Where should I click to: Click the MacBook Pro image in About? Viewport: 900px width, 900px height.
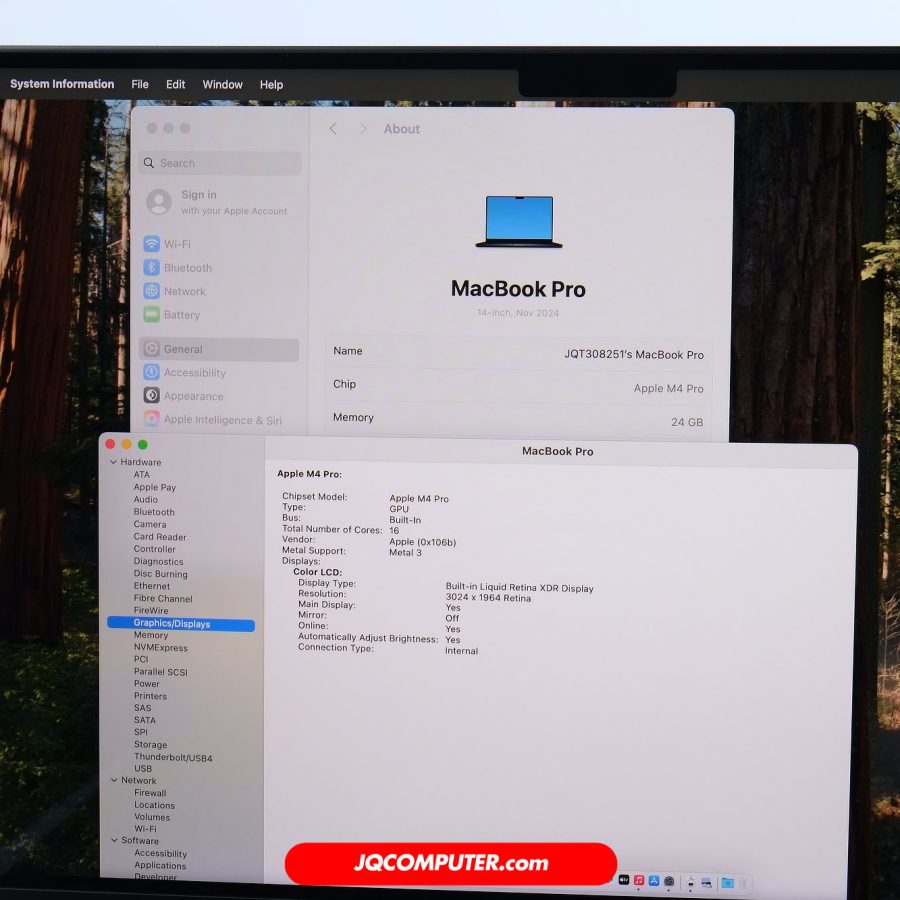pyautogui.click(x=519, y=222)
